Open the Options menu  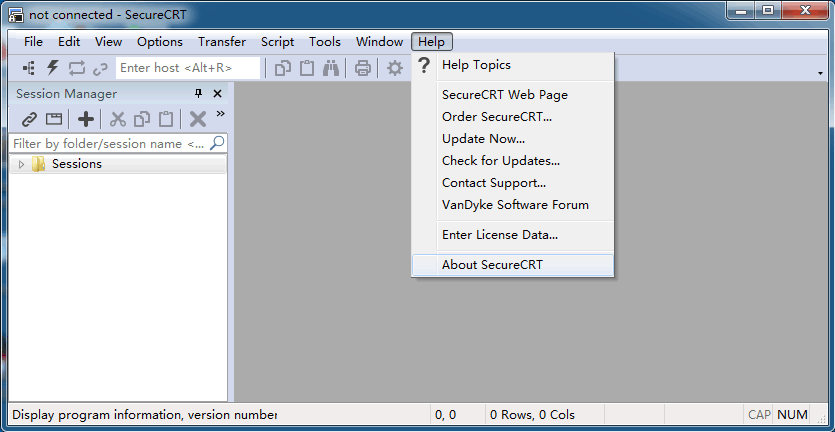coord(160,42)
